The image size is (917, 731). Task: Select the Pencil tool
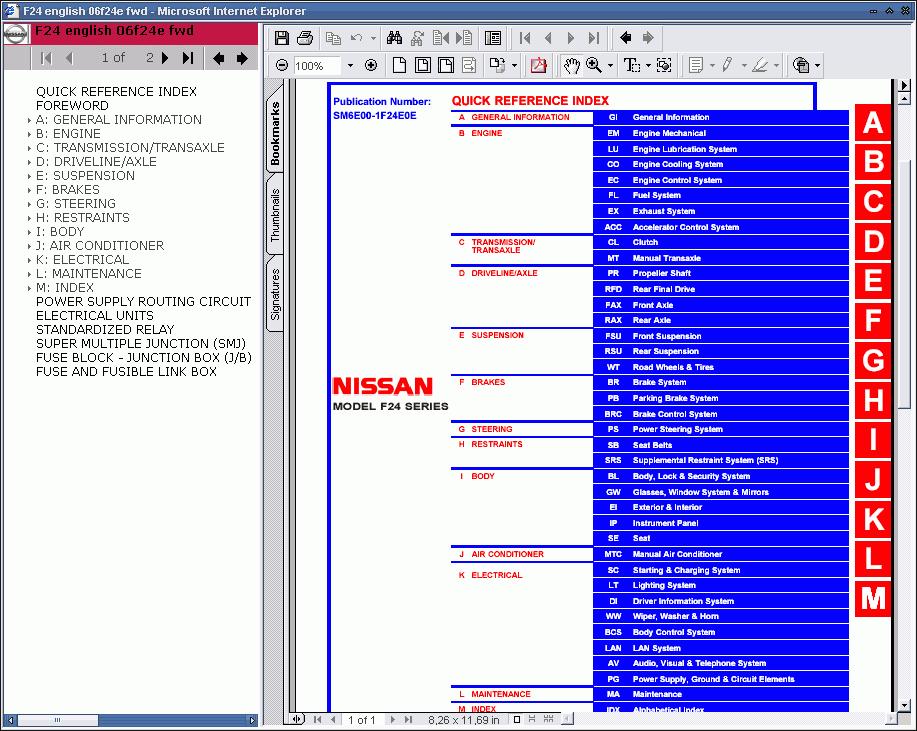tap(727, 65)
